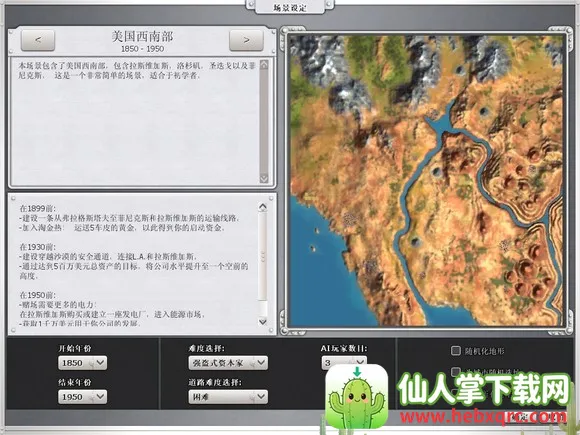Click the scenario description text starting 本场景包含了美国西南部
This screenshot has height=435, width=580.
pos(137,71)
